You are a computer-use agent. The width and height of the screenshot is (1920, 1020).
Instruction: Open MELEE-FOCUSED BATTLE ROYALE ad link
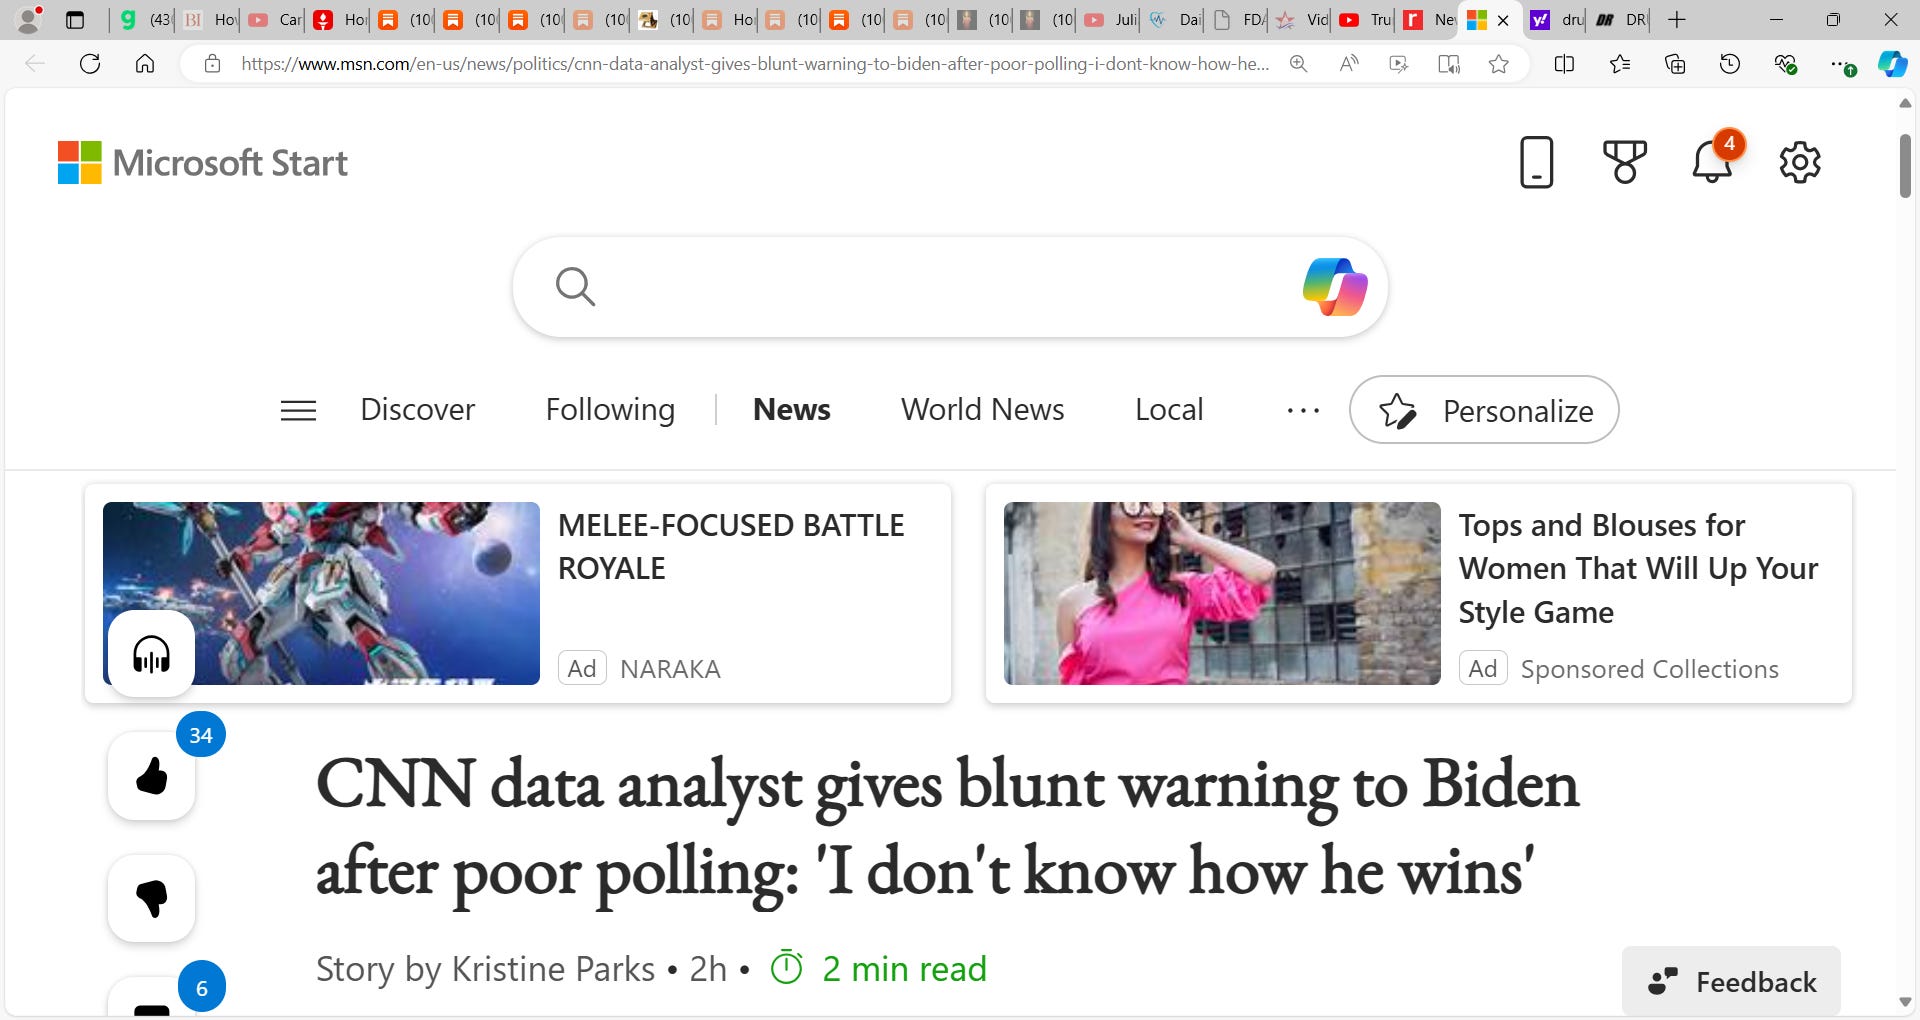pyautogui.click(x=731, y=547)
